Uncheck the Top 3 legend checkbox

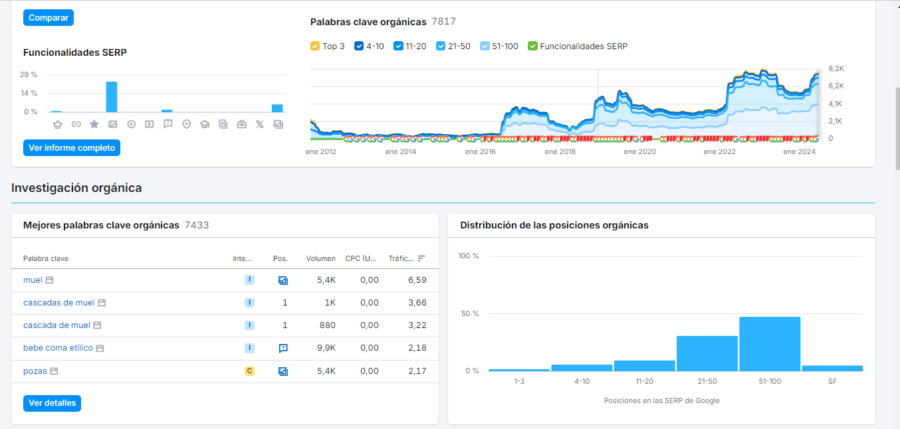tap(315, 46)
